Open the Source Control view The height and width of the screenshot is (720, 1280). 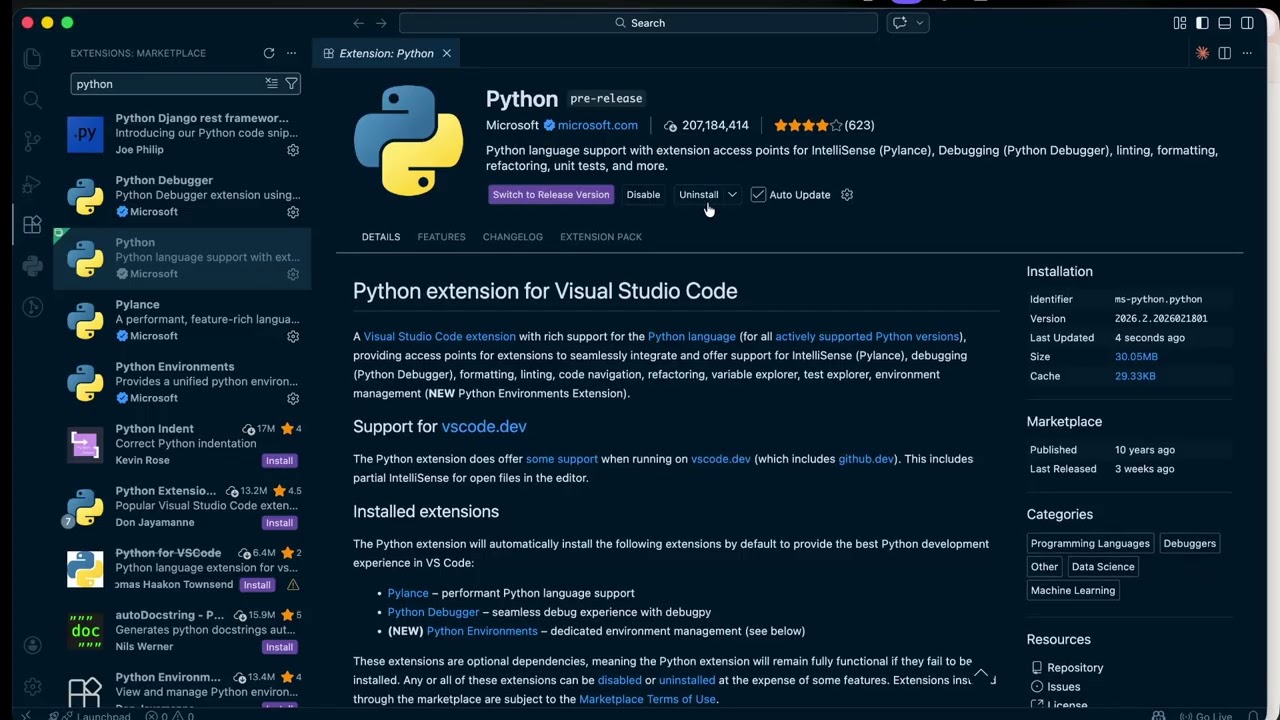click(x=32, y=141)
